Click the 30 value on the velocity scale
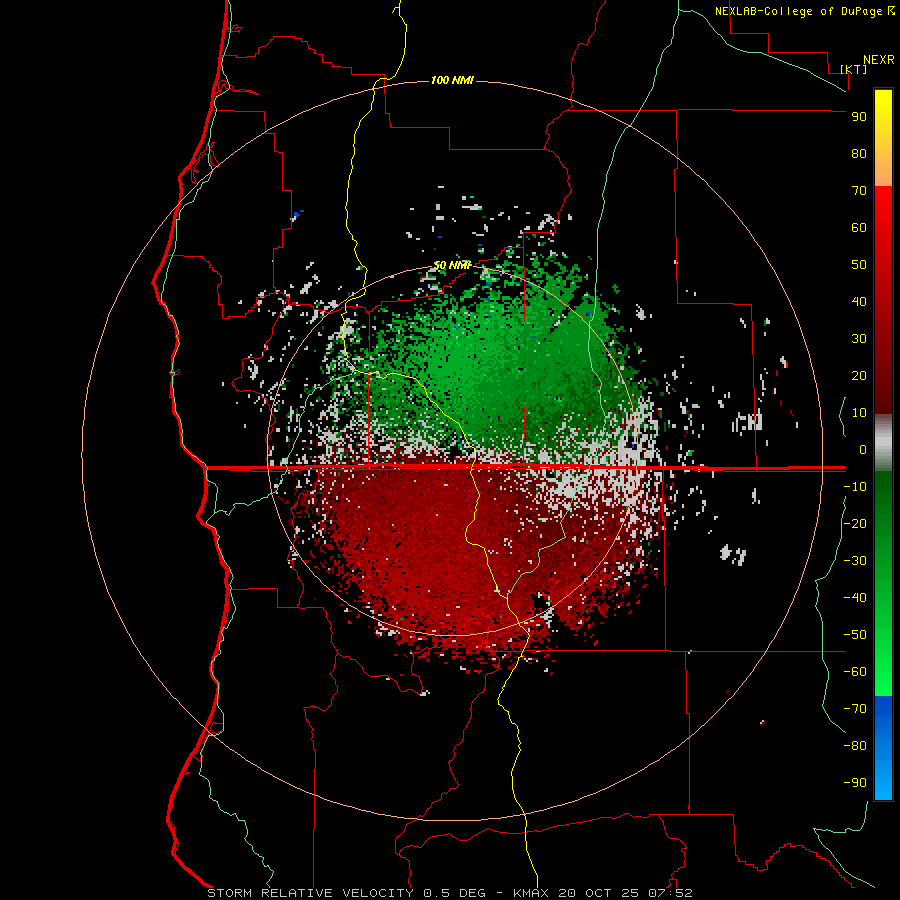Image resolution: width=900 pixels, height=900 pixels. coord(859,339)
